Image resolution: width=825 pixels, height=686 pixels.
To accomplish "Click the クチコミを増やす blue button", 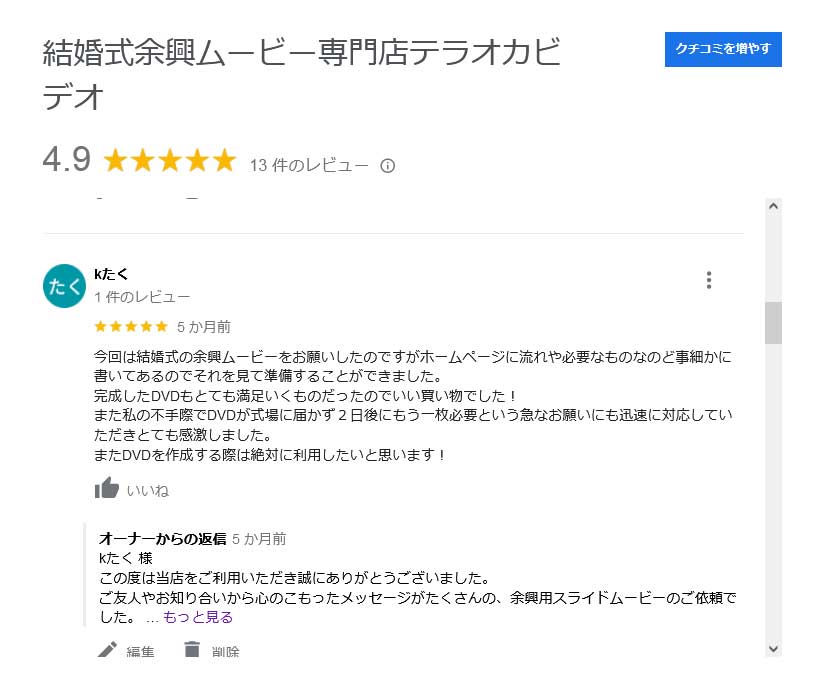I will coord(722,49).
